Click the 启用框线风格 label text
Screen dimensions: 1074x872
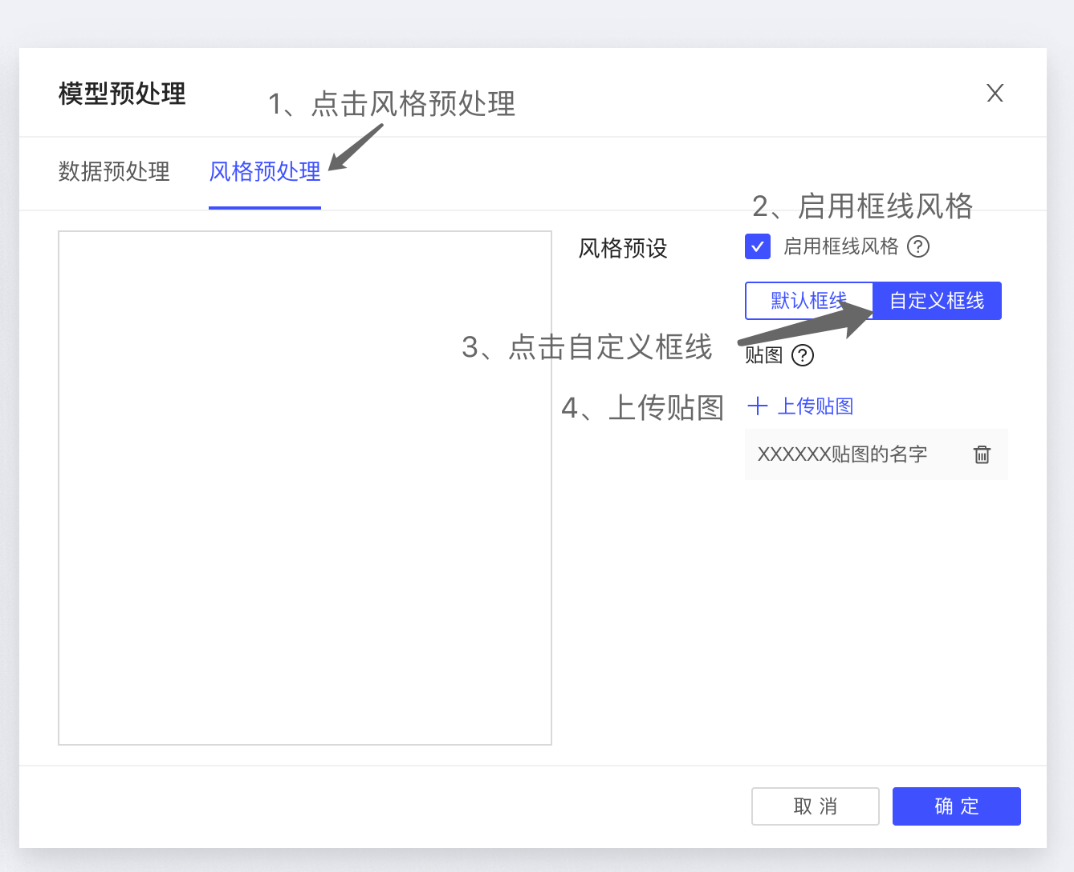pyautogui.click(x=840, y=247)
